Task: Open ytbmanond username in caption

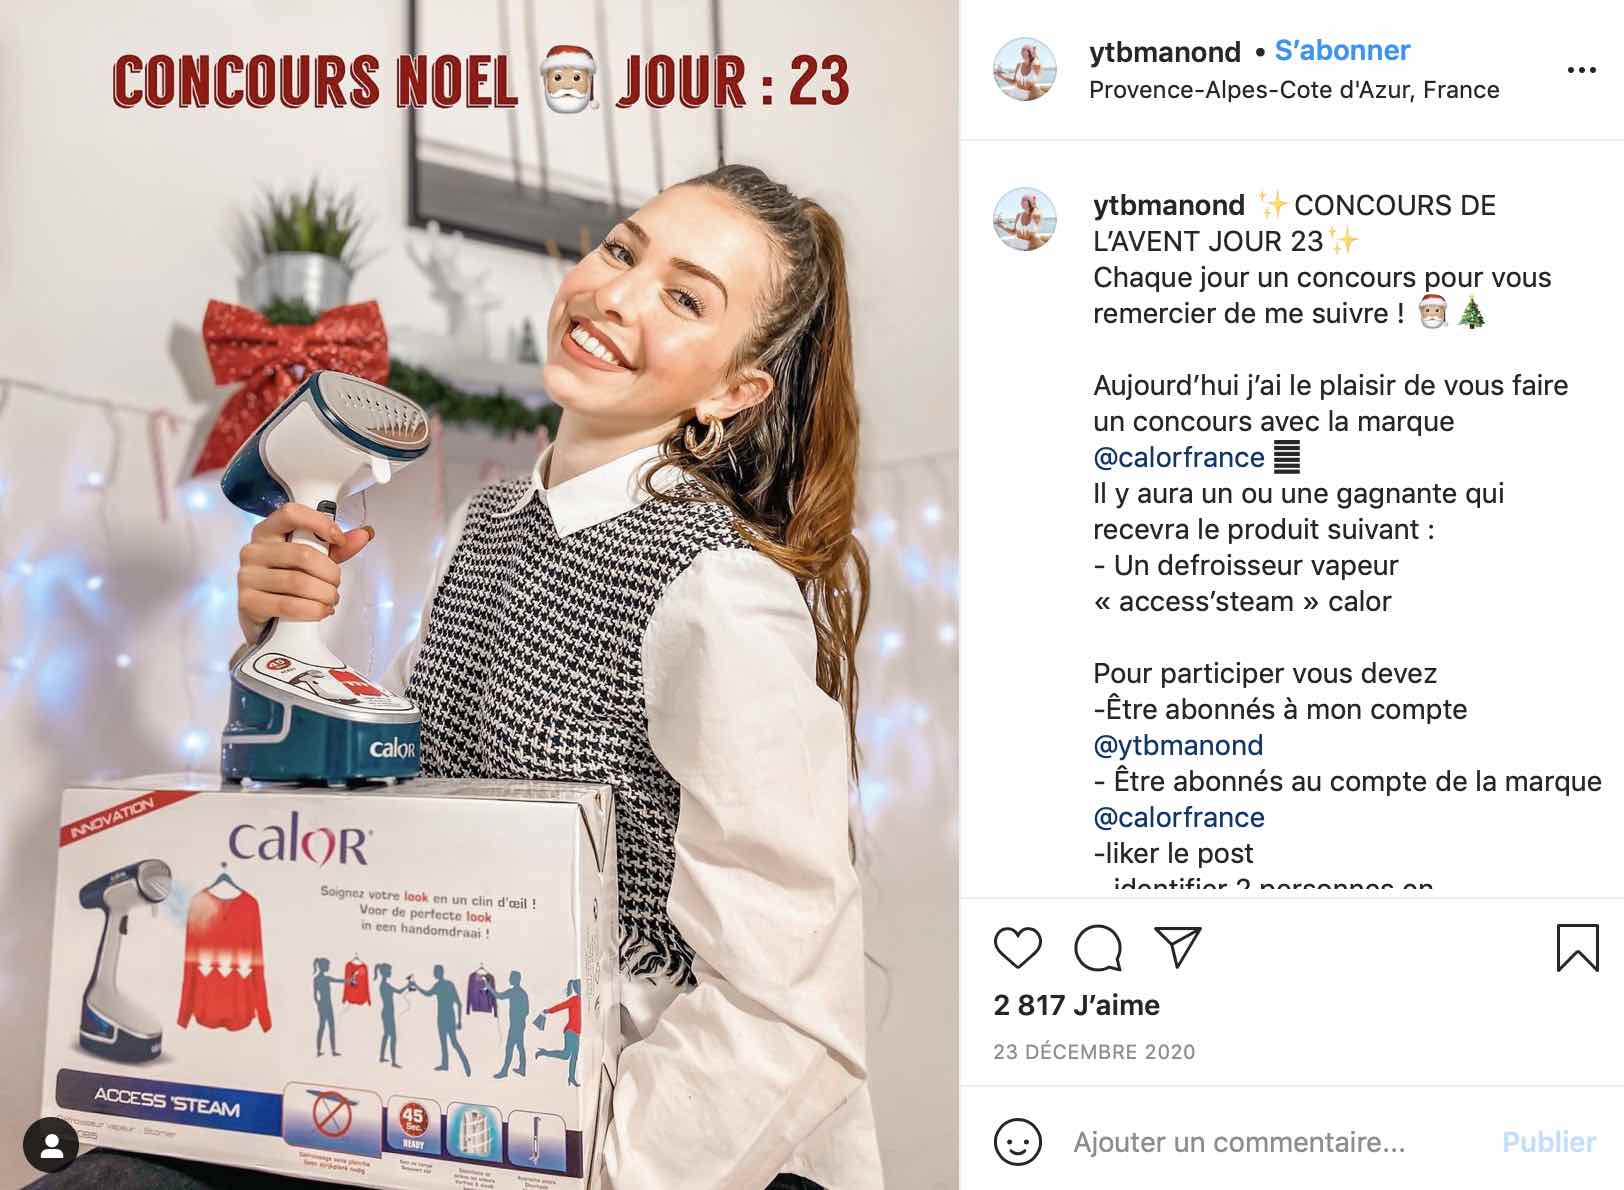Action: coord(1169,205)
